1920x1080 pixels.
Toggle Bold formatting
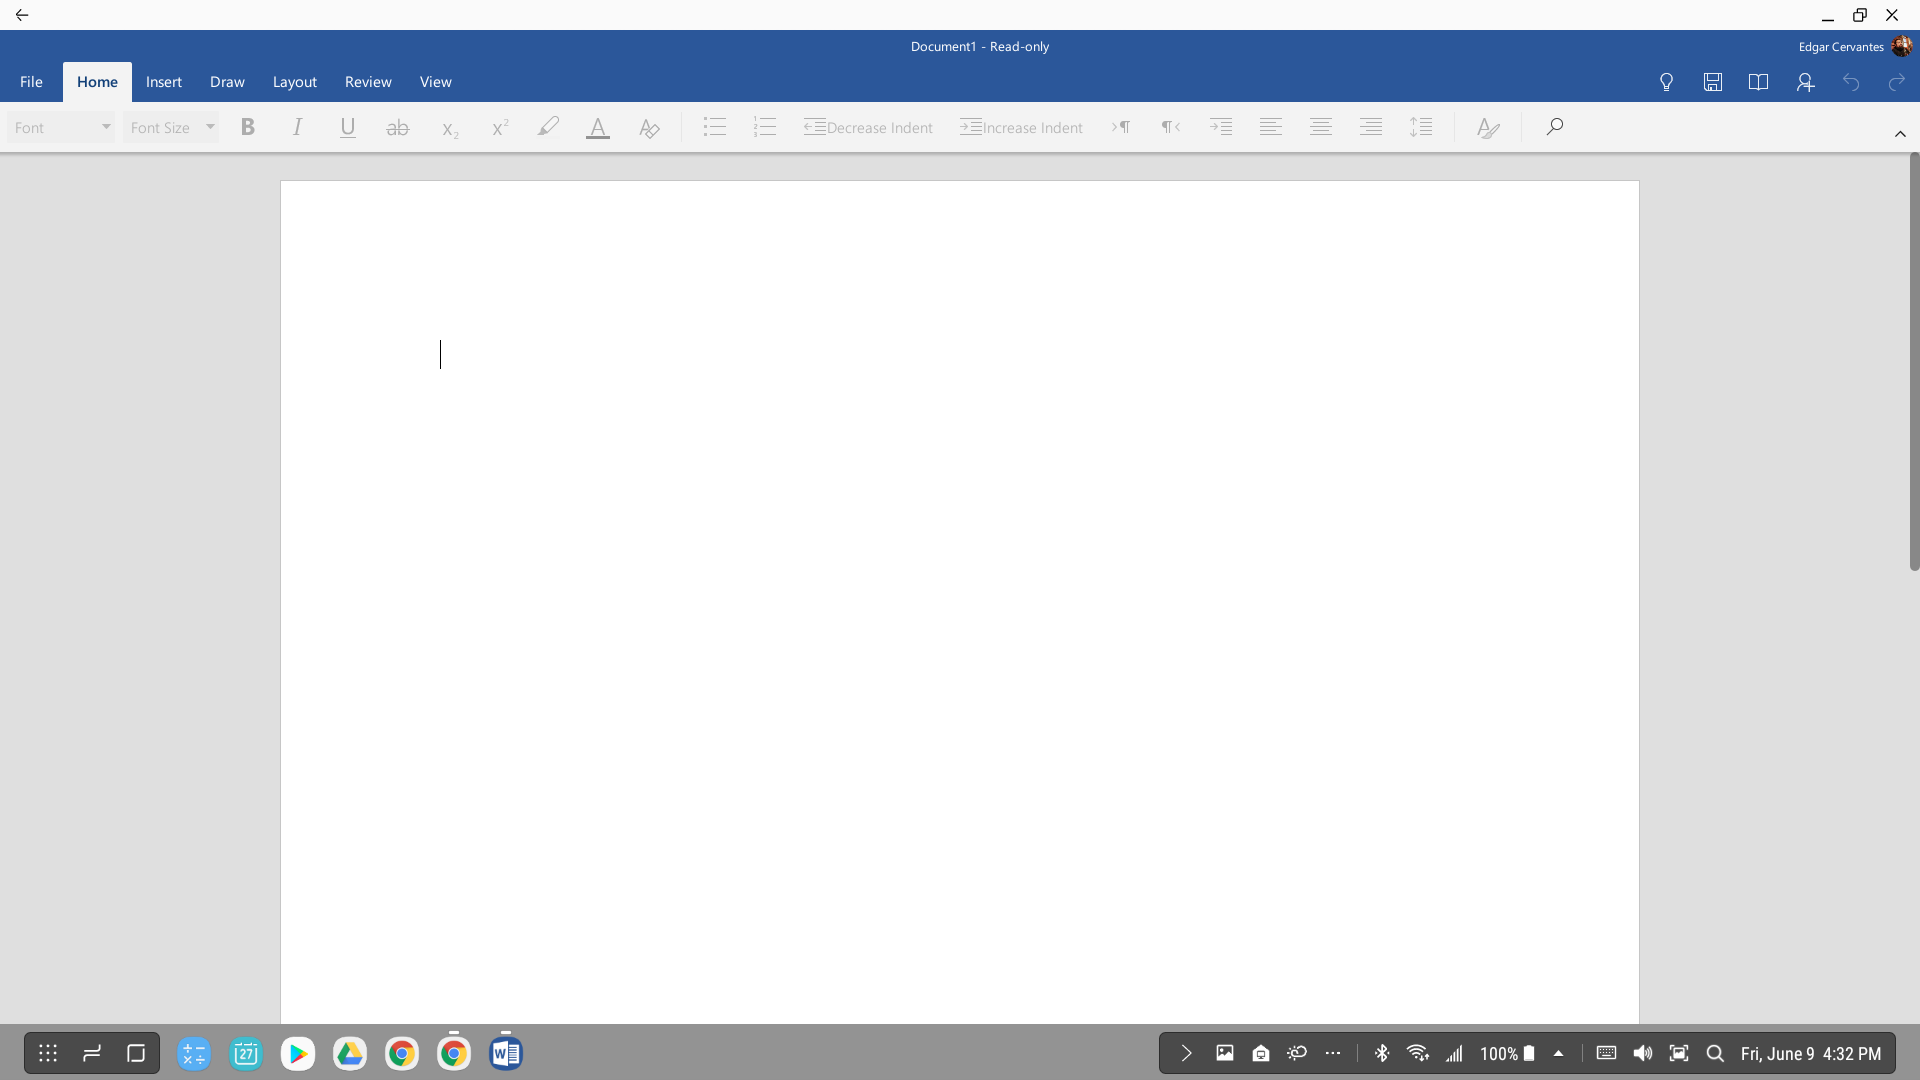(248, 127)
